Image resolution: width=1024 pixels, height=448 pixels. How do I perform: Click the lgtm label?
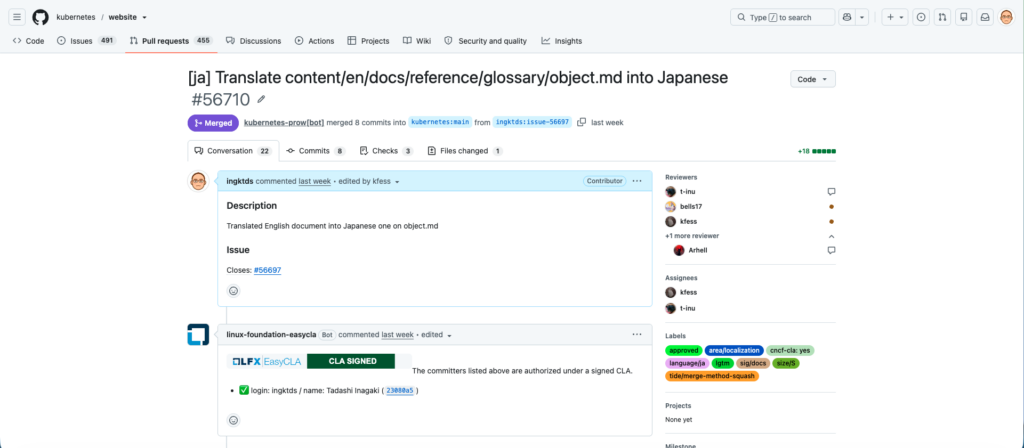722,363
